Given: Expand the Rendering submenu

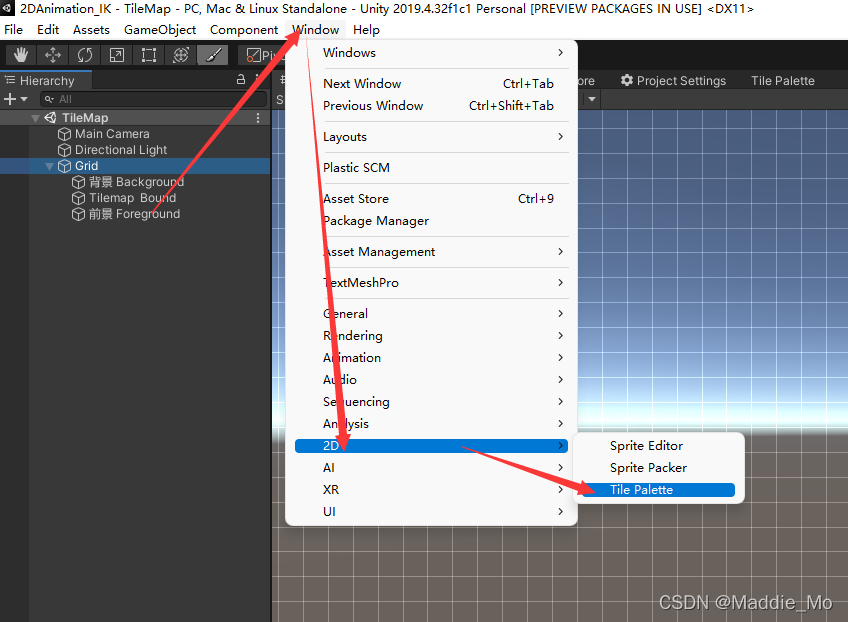Looking at the screenshot, I should (x=432, y=336).
